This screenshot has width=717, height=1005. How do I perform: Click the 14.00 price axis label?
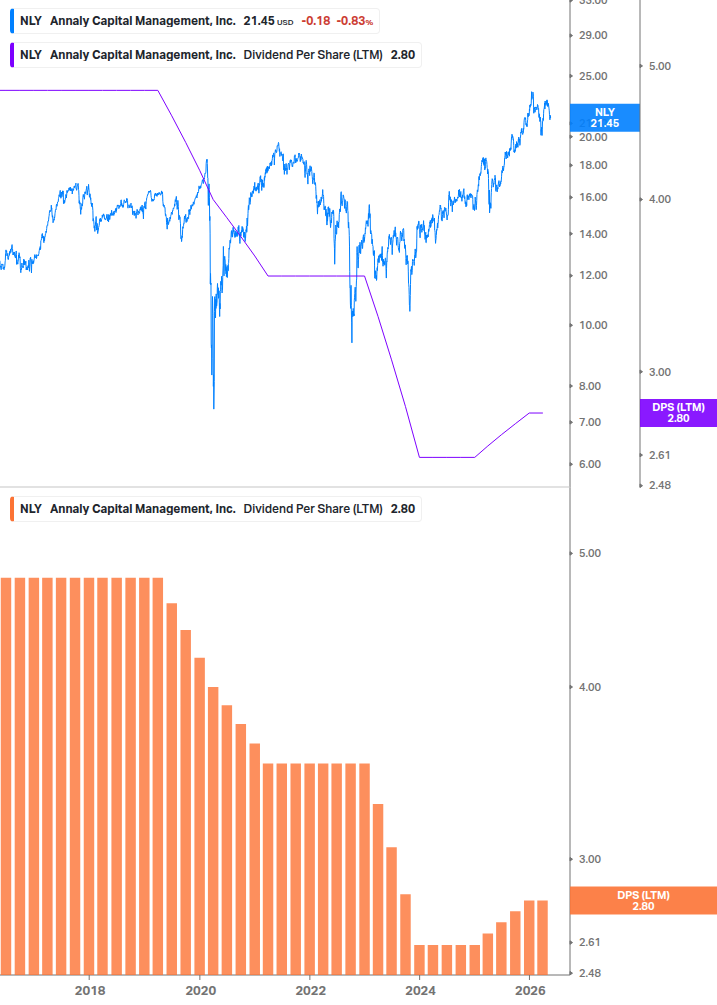click(x=593, y=234)
